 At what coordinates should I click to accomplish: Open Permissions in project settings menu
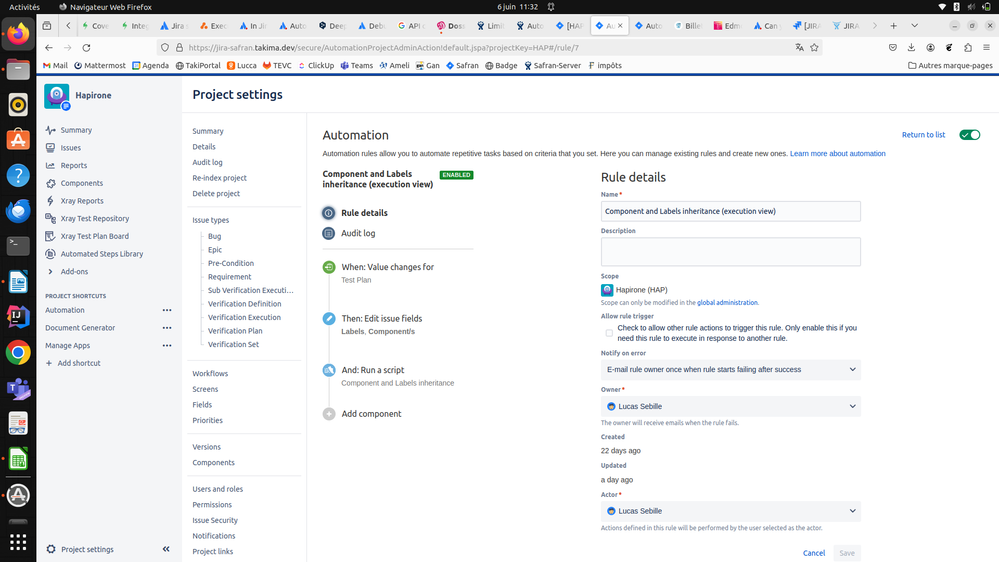coord(212,505)
